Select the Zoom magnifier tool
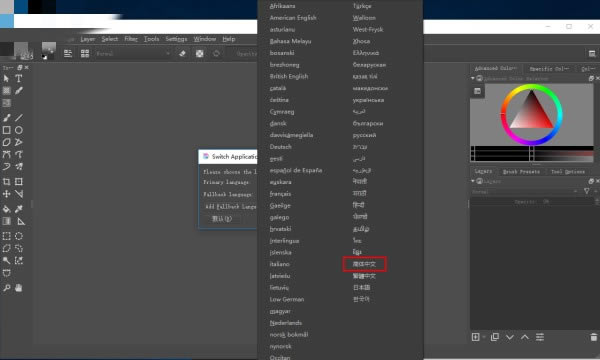Screen dimensions: 600x360 click(7, 288)
